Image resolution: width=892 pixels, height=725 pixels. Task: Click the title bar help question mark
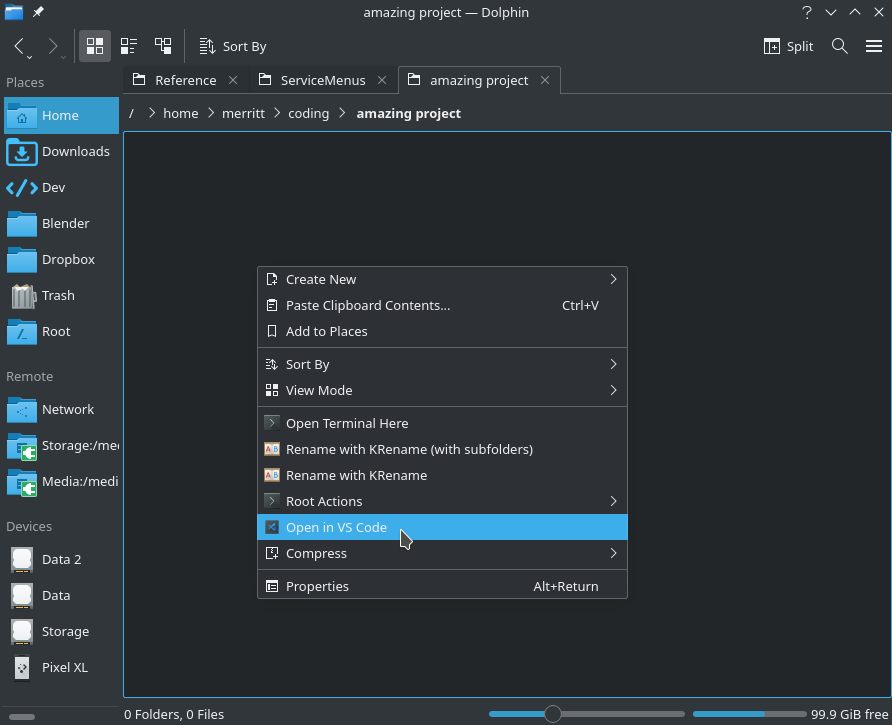pyautogui.click(x=806, y=12)
